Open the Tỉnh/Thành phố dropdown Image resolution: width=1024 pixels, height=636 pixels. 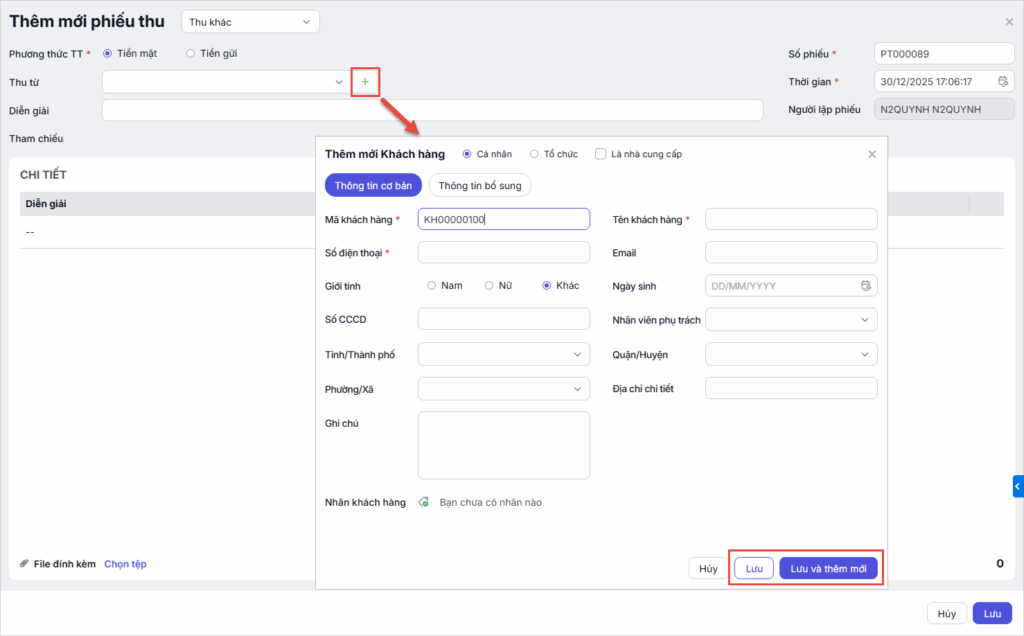[504, 354]
